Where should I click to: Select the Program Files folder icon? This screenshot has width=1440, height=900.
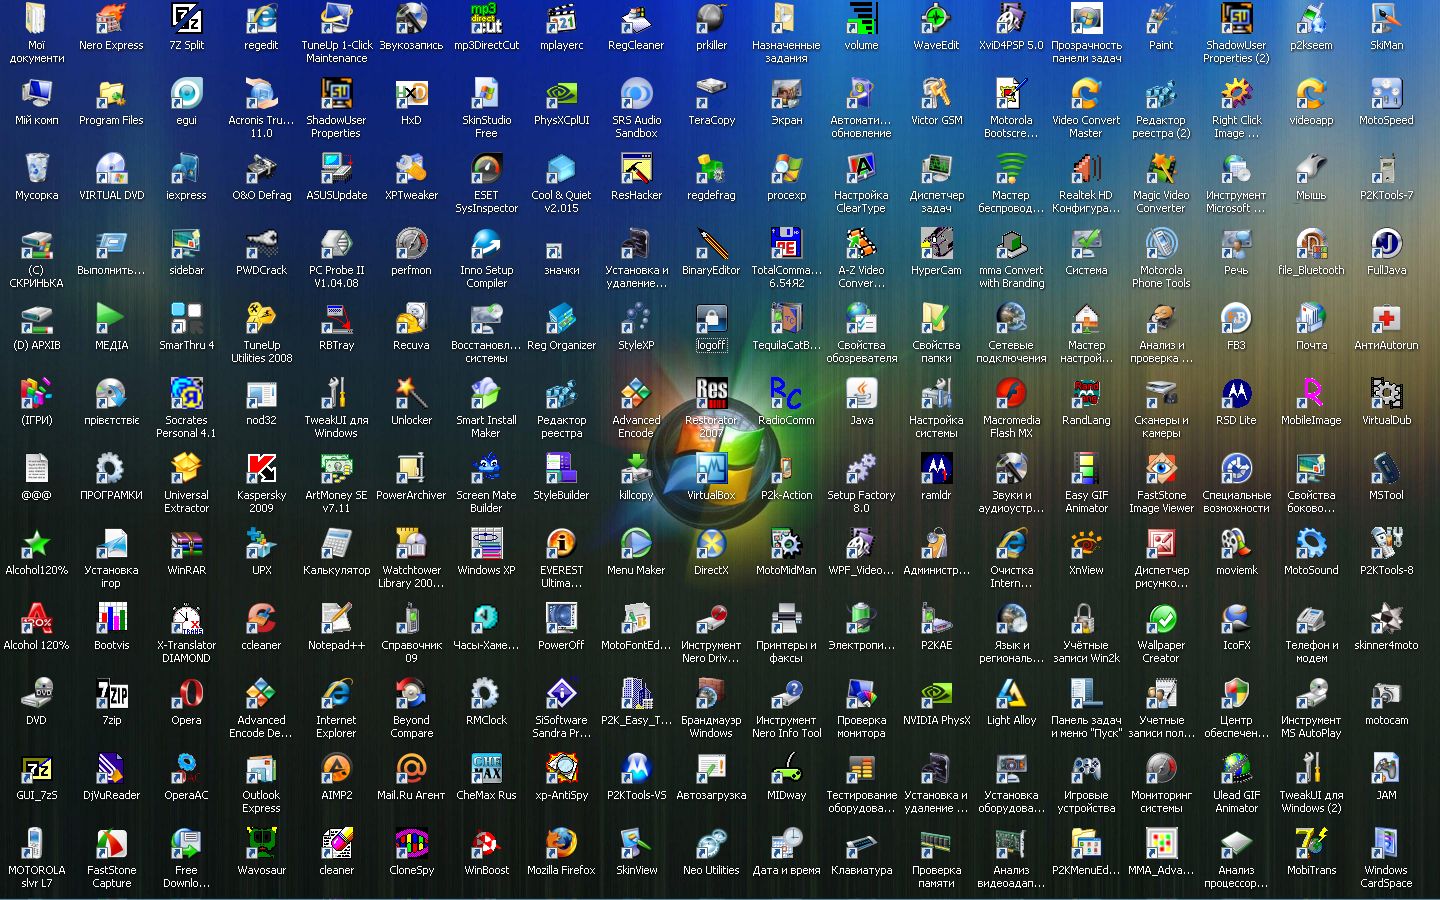pos(111,93)
